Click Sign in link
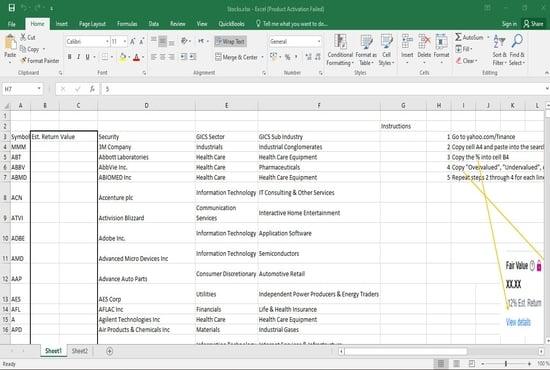 tap(509, 24)
